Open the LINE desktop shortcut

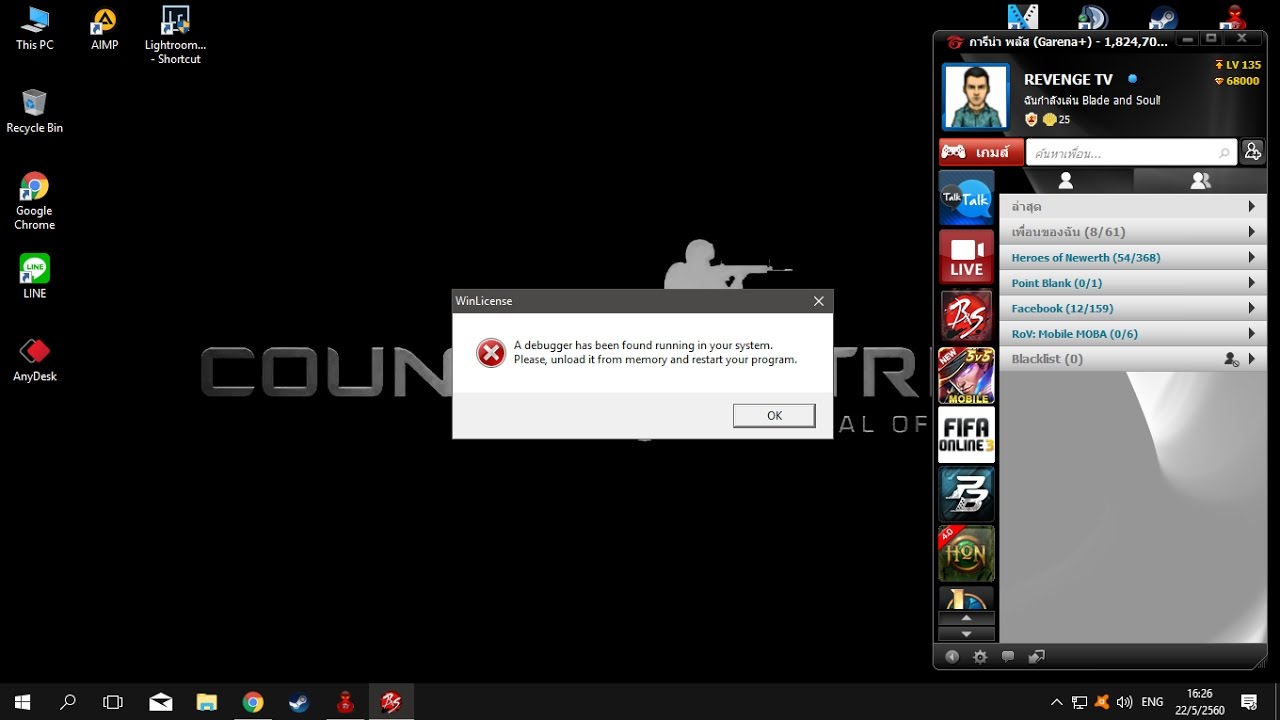34,276
